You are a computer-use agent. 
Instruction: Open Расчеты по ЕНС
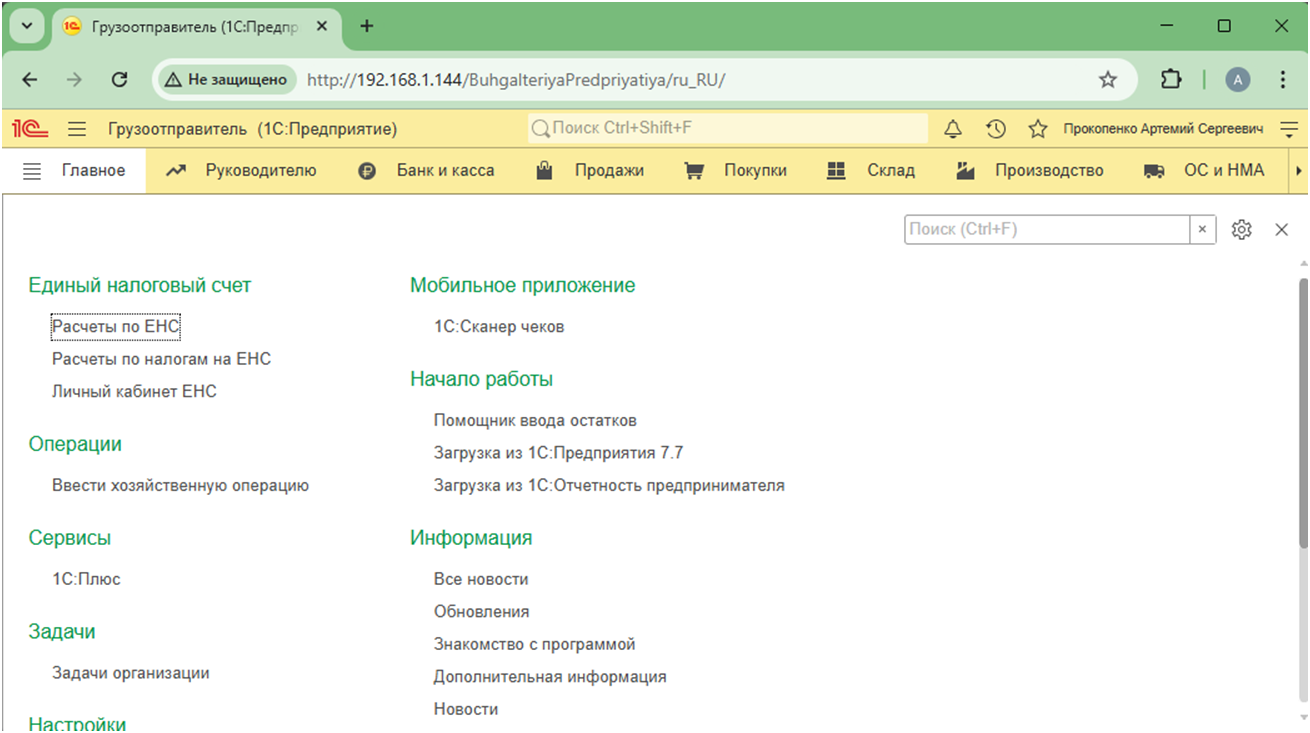click(116, 326)
